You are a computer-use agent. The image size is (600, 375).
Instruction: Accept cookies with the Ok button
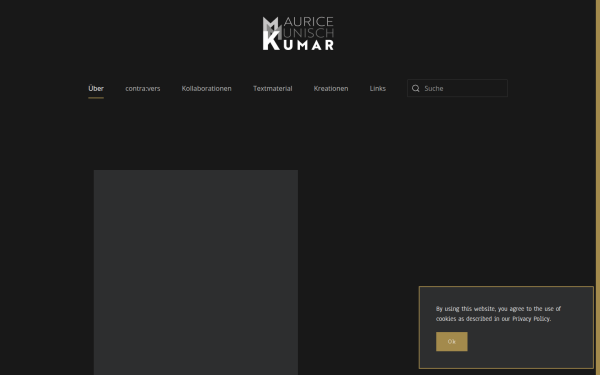(x=452, y=342)
